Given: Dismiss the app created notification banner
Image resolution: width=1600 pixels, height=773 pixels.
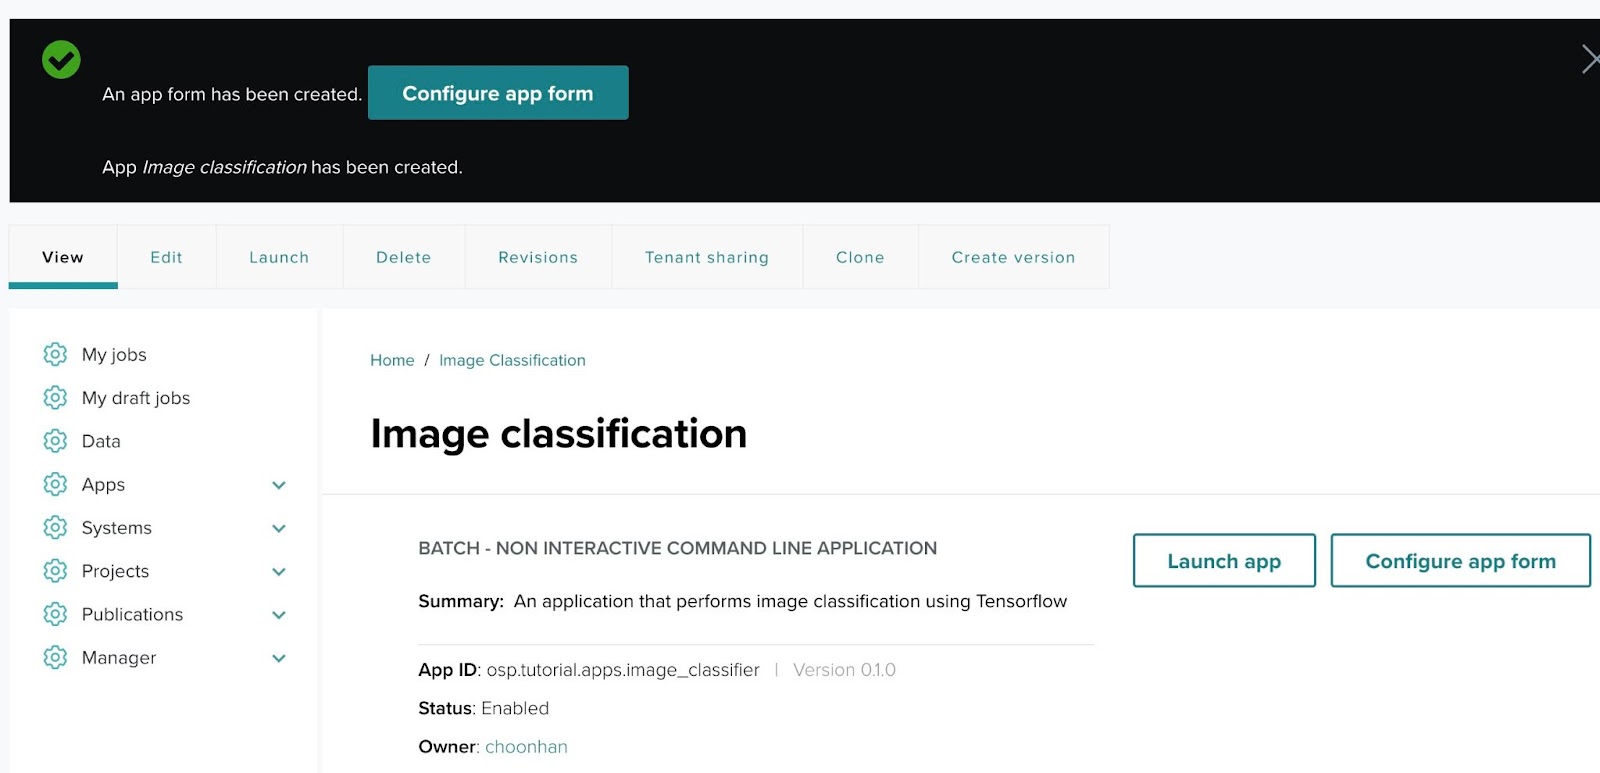Looking at the screenshot, I should (1589, 59).
